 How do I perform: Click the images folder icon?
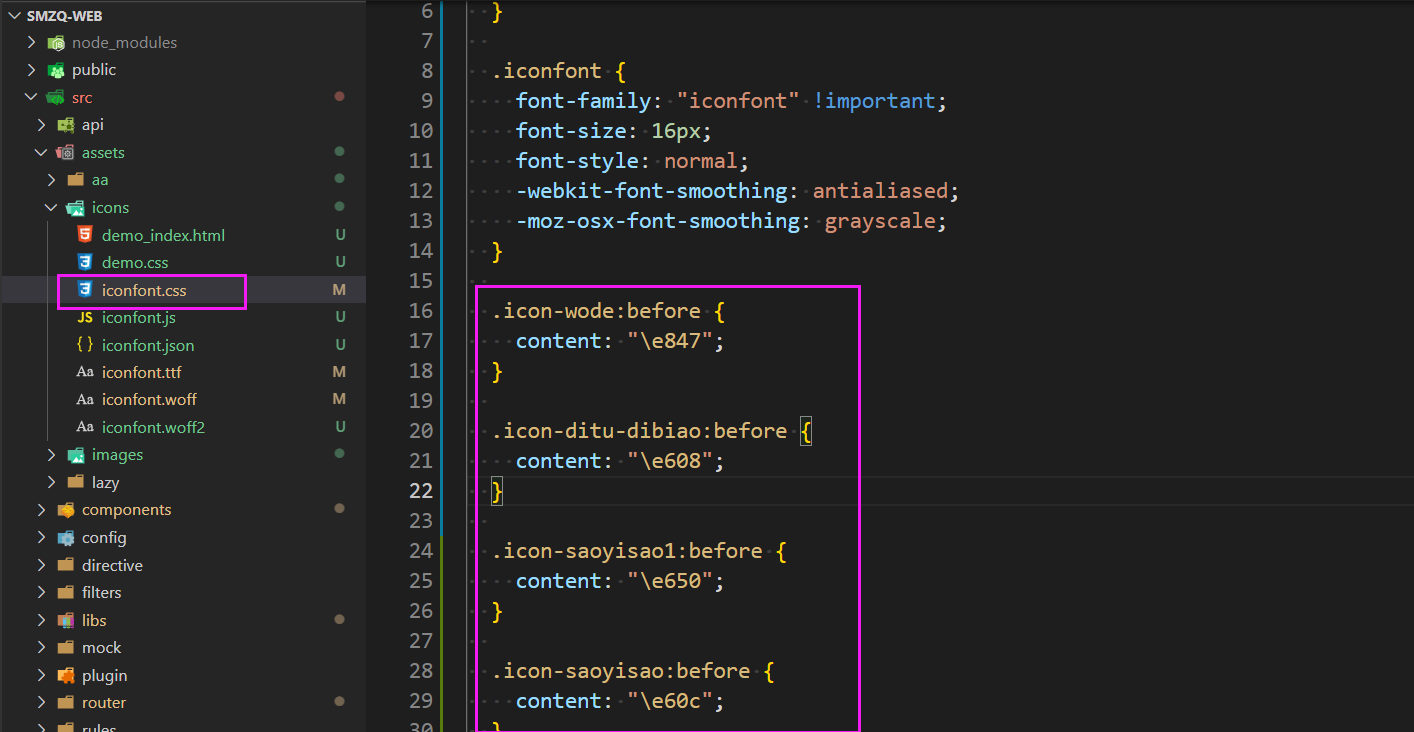pos(76,455)
